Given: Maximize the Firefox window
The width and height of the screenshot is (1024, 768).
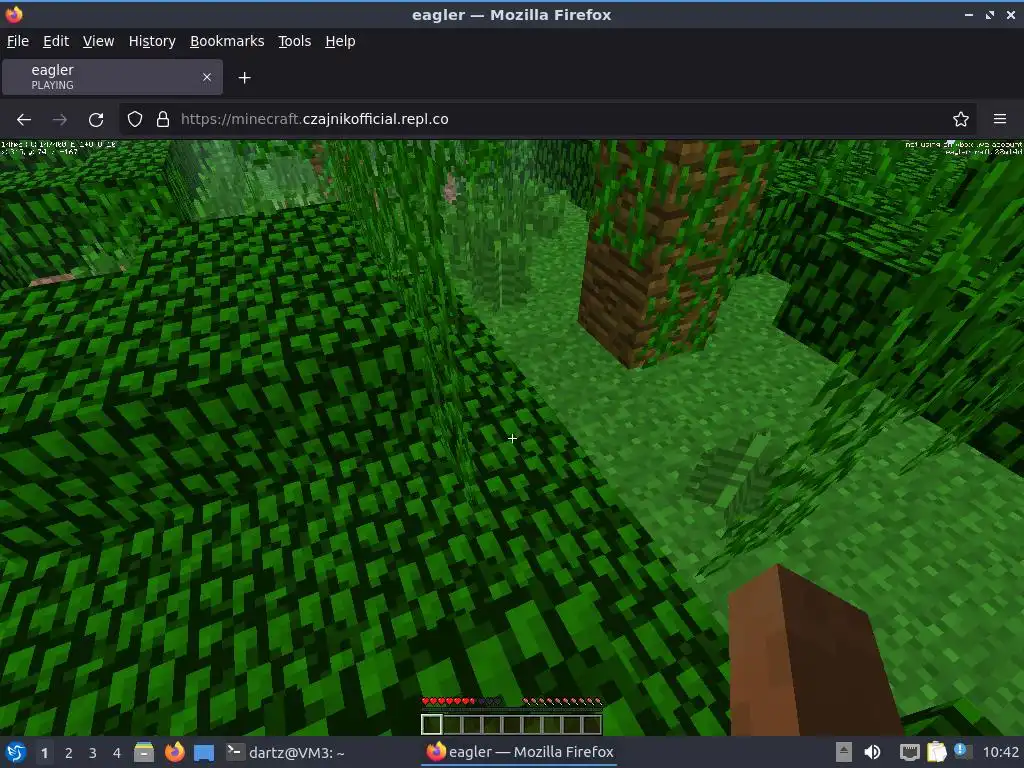Looking at the screenshot, I should [x=990, y=14].
